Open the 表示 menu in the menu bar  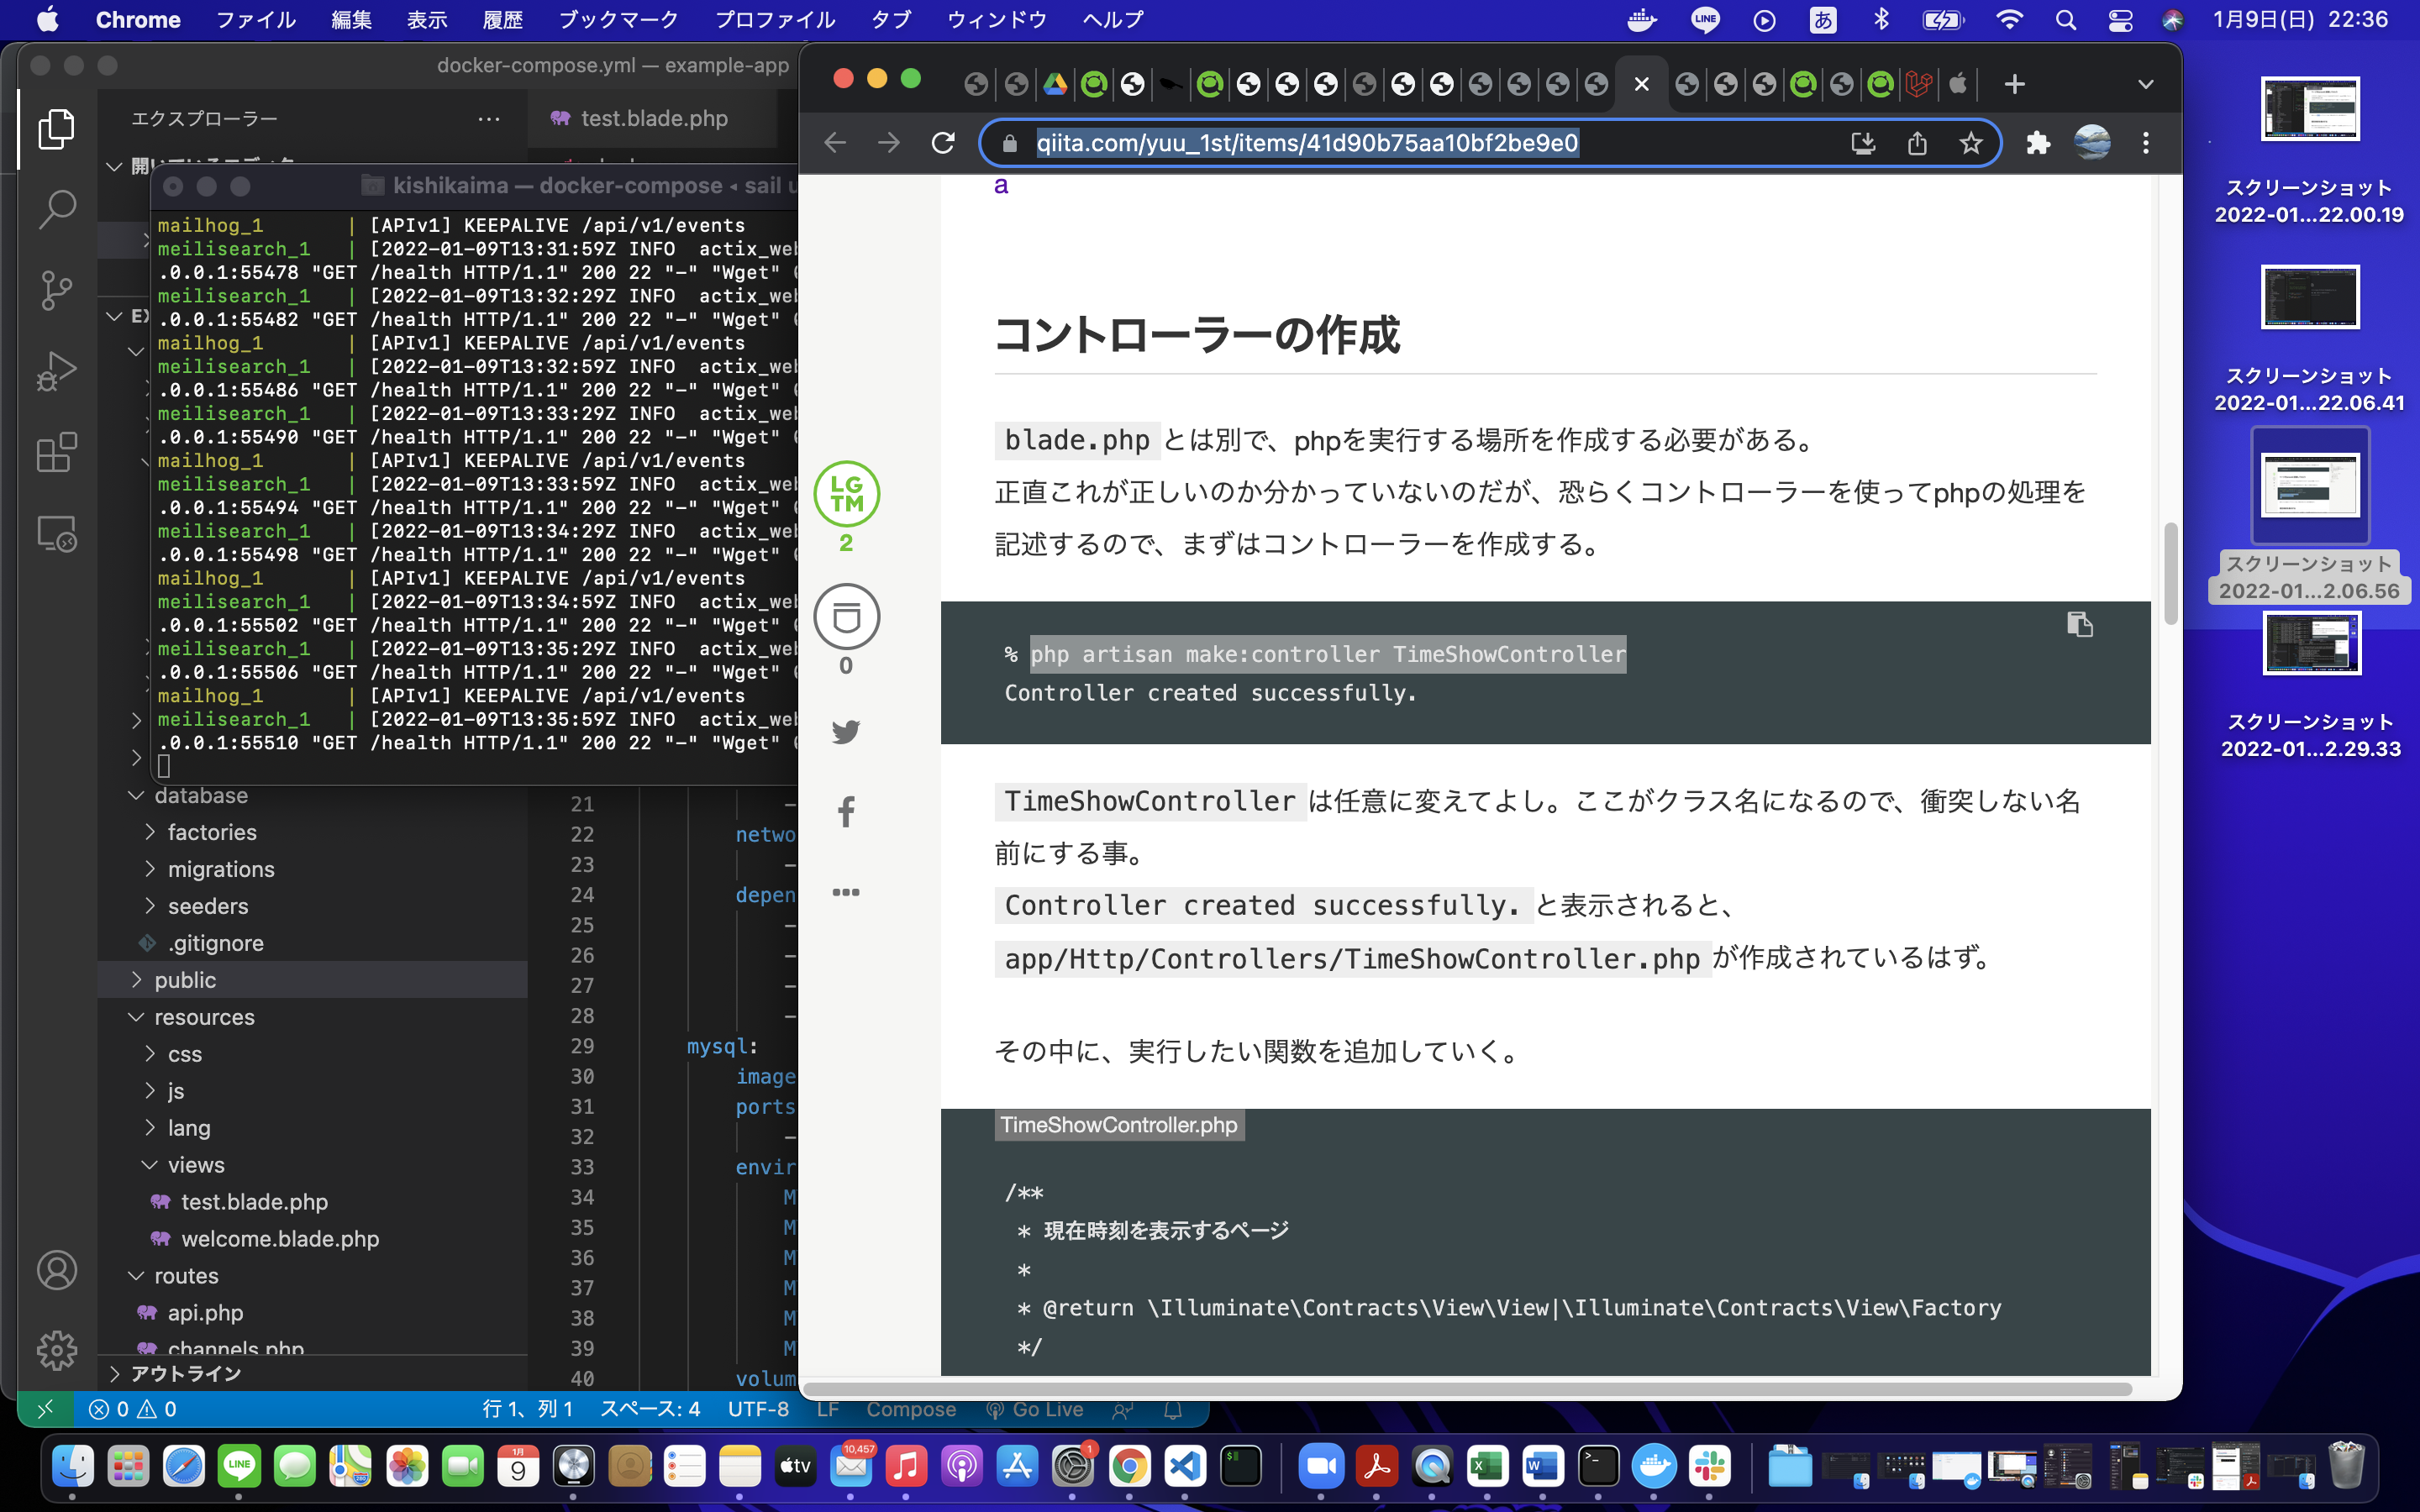coord(426,19)
